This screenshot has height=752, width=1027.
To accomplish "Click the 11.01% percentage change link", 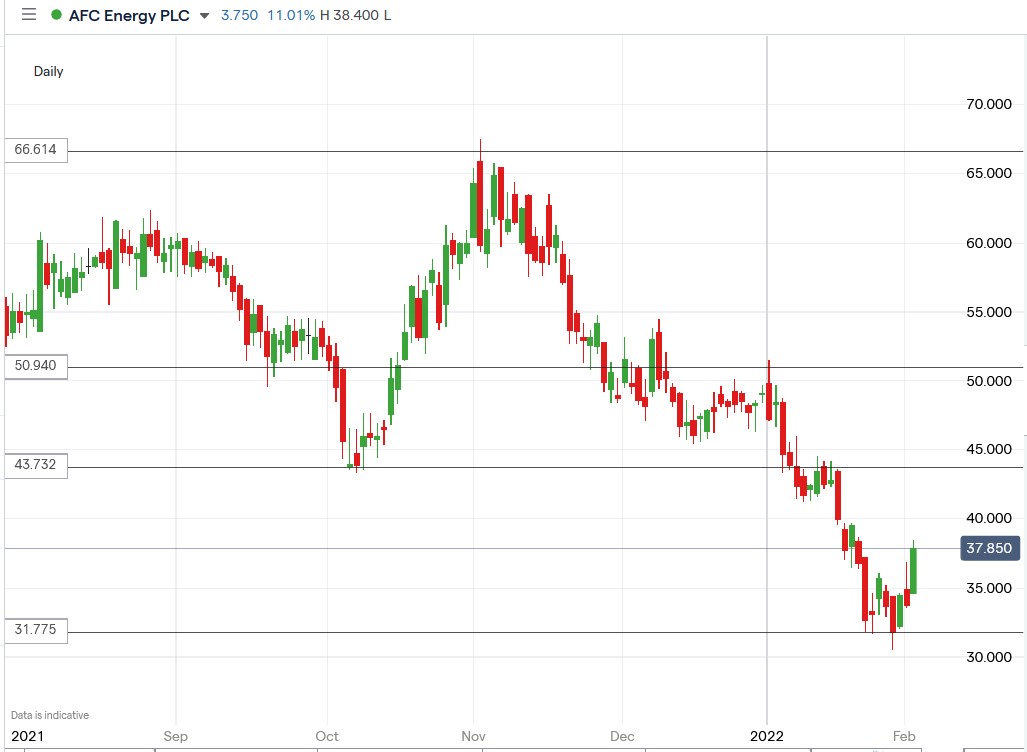I will (x=290, y=15).
